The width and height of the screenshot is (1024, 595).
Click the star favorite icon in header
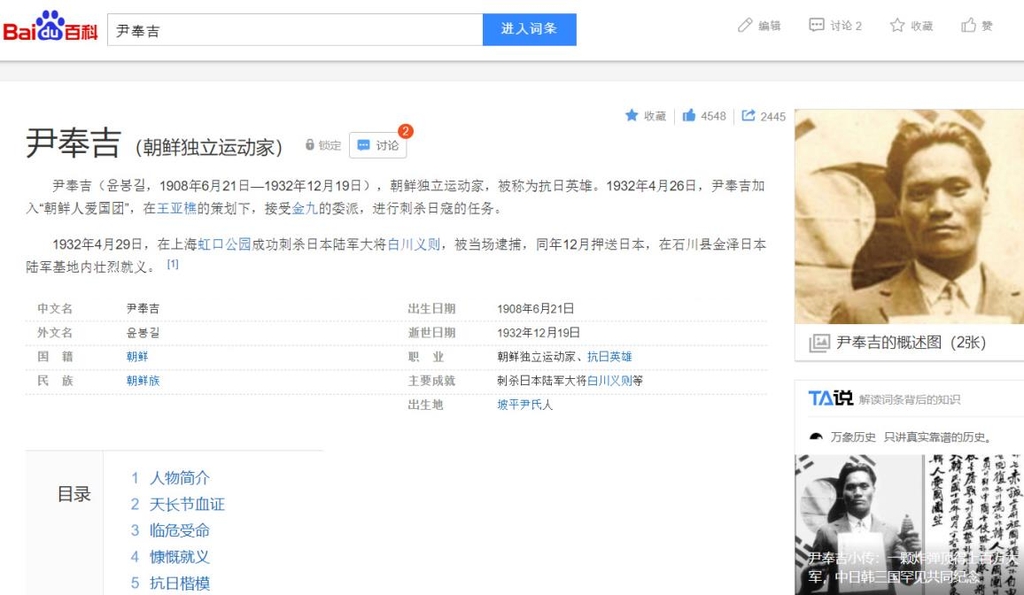[x=897, y=26]
